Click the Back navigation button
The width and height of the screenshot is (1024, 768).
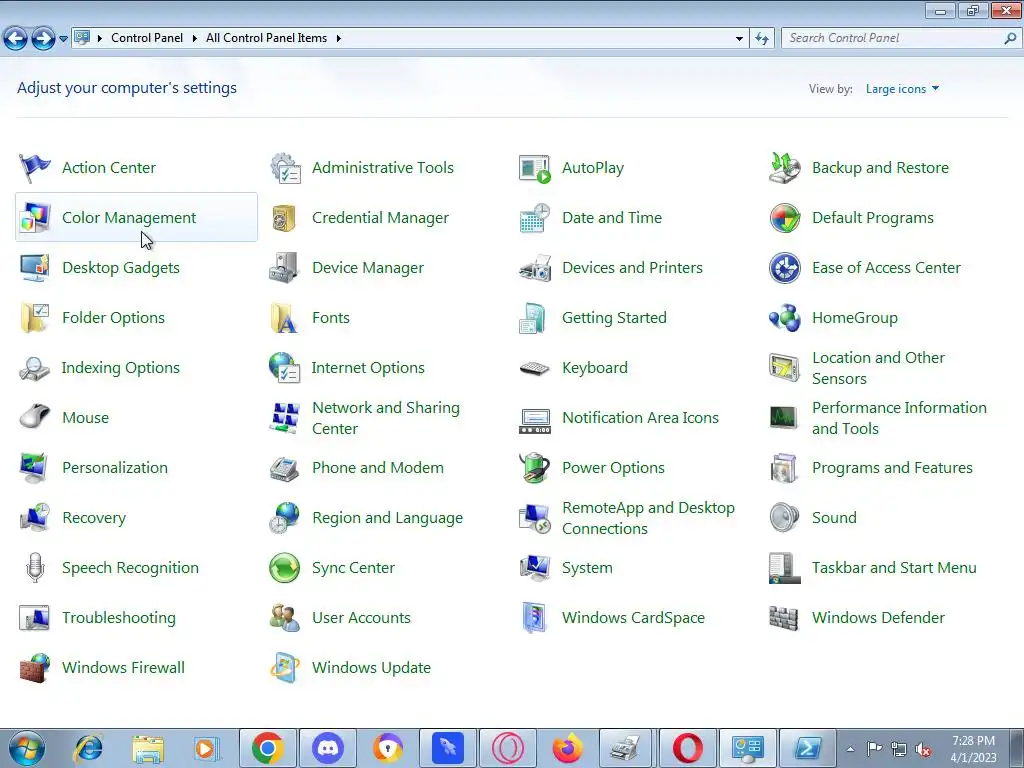(16, 39)
